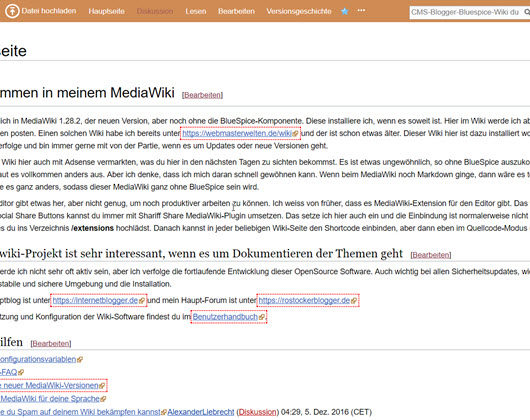This screenshot has width=530, height=420.
Task: Edit the 'meinem MediaWiki' section via Bearbeiten
Action: coord(202,95)
